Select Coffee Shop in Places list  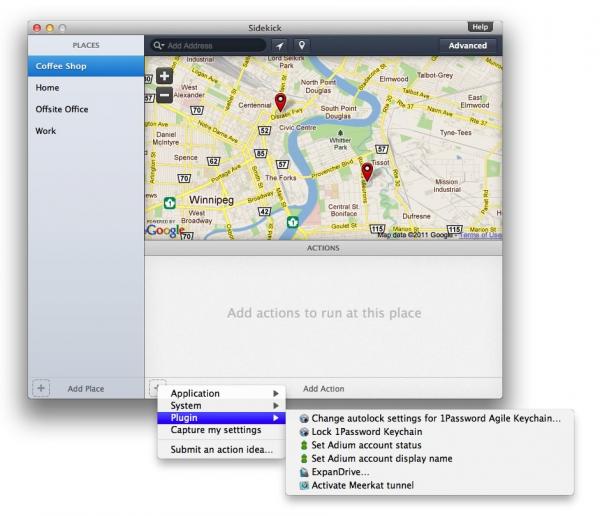click(x=86, y=66)
